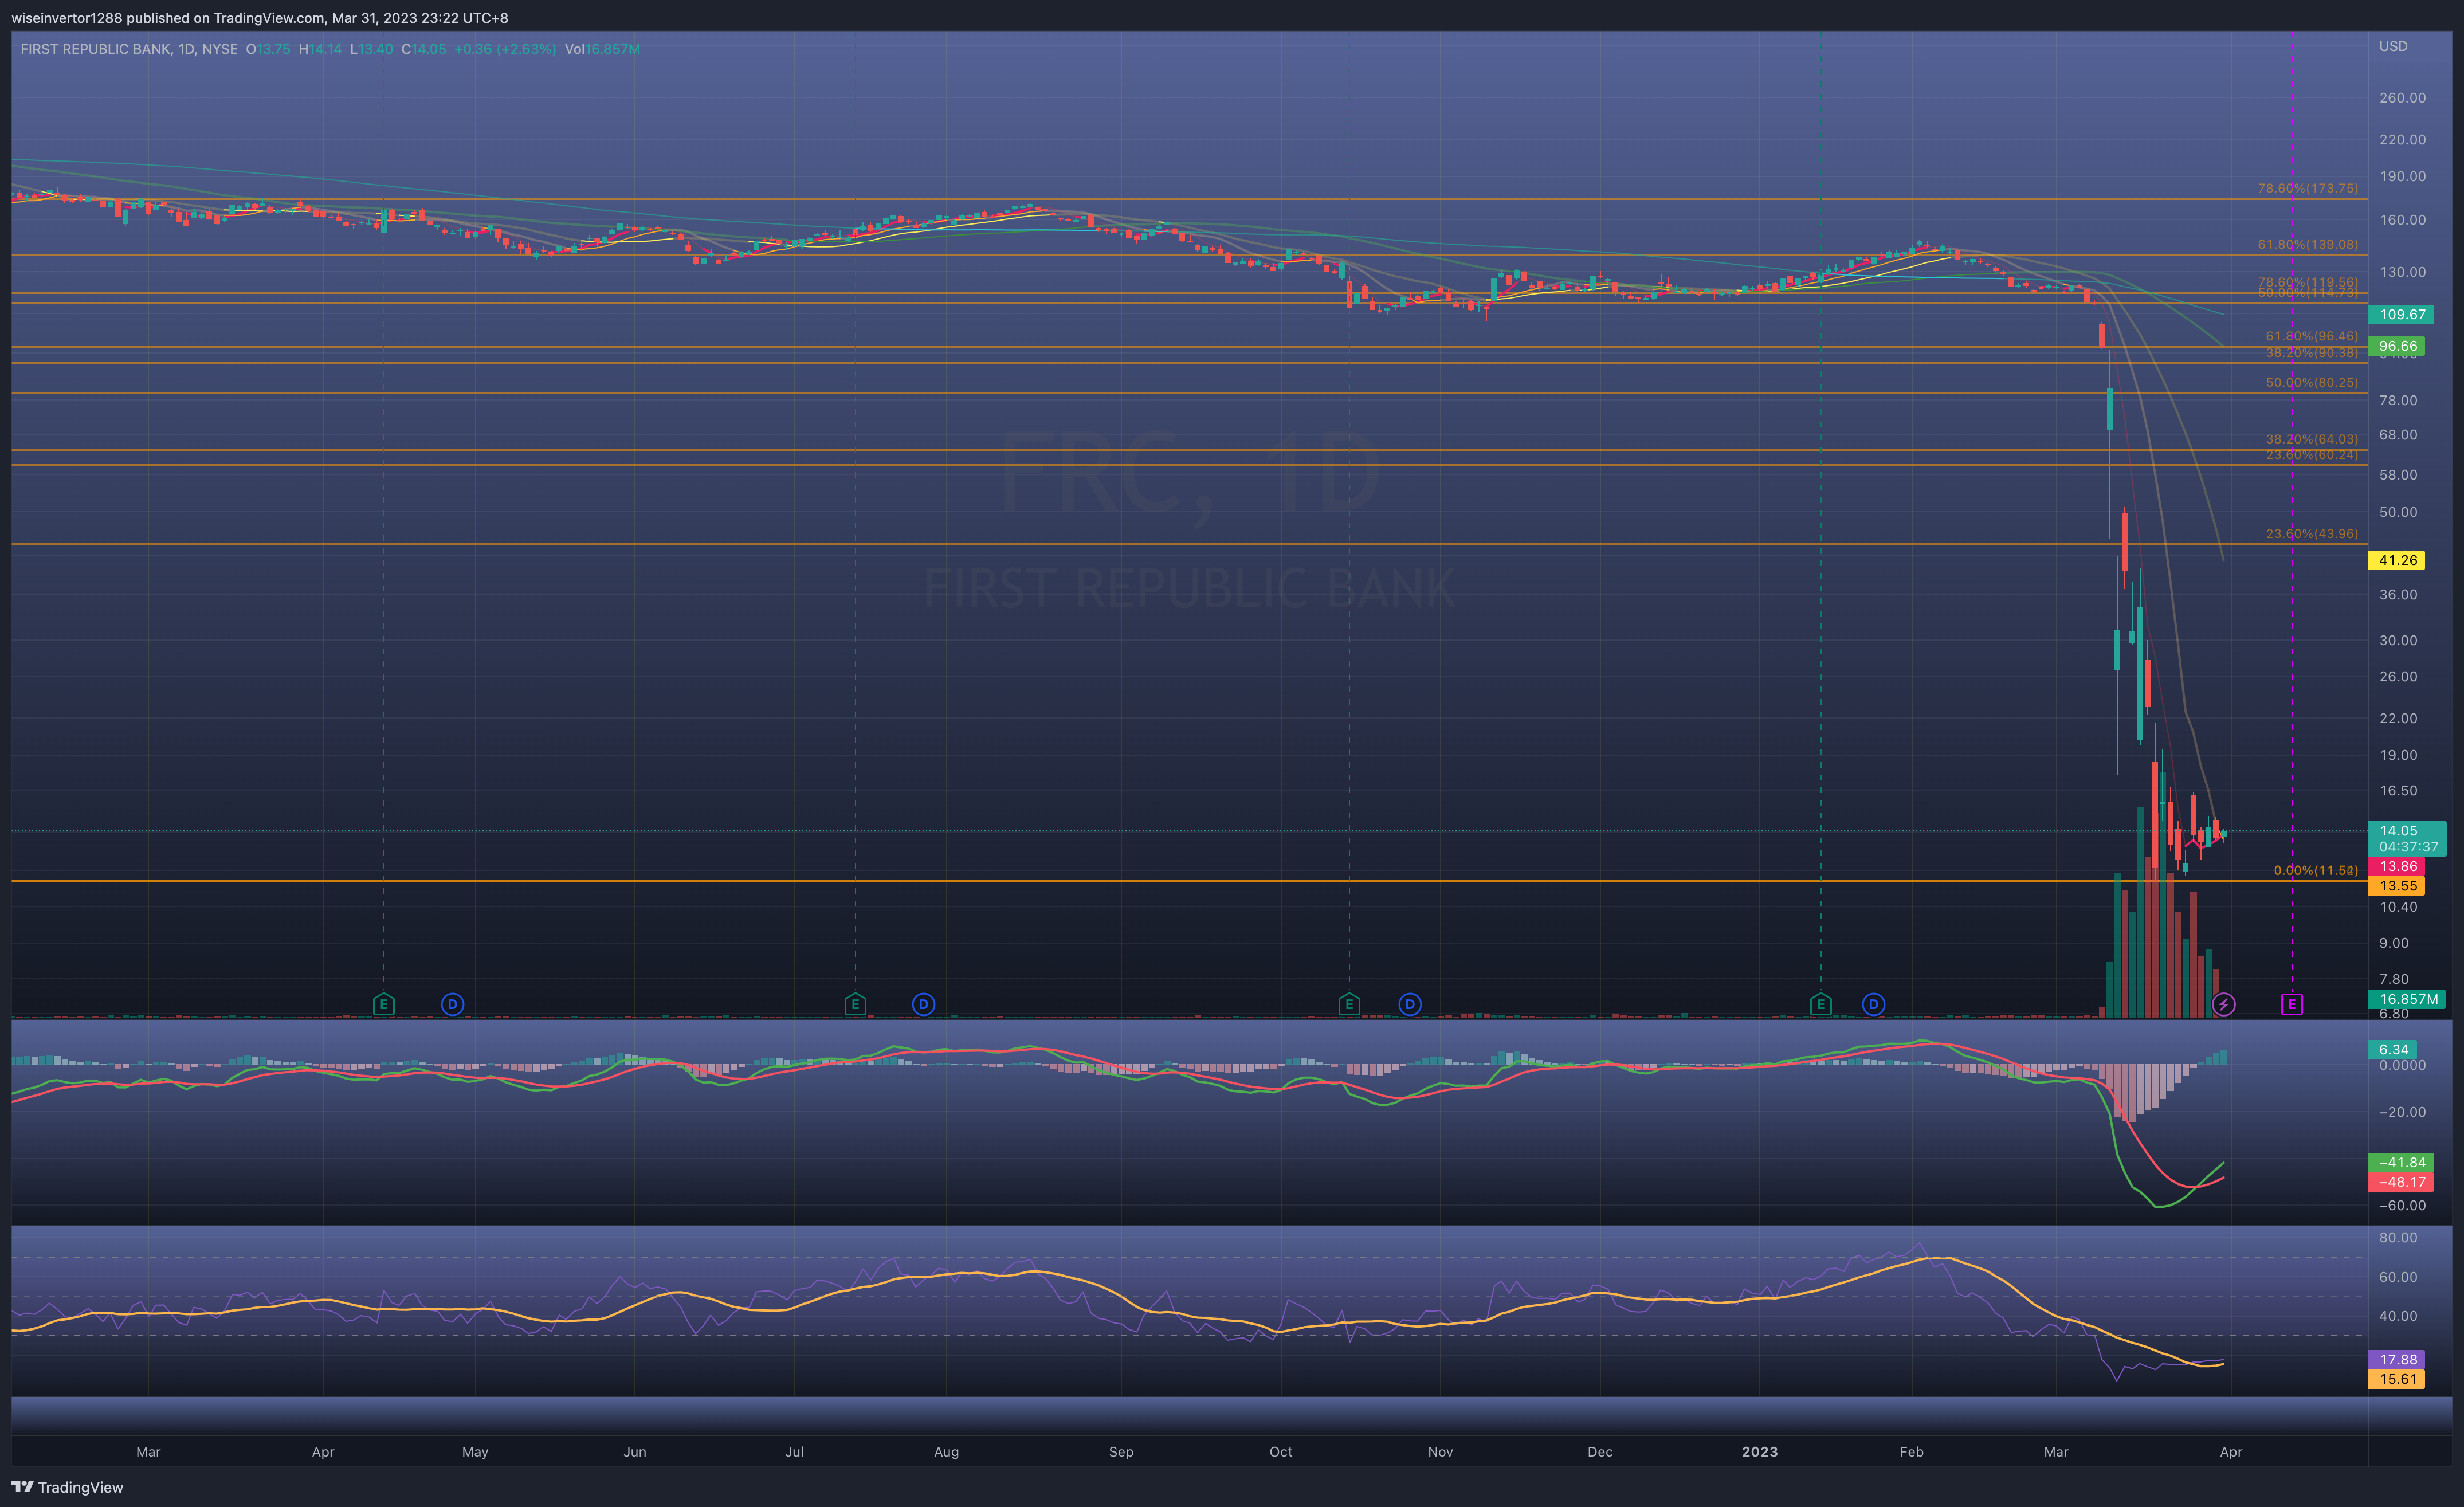Image resolution: width=2464 pixels, height=1507 pixels.
Task: Click the red 13.86 price tag
Action: 2397,866
